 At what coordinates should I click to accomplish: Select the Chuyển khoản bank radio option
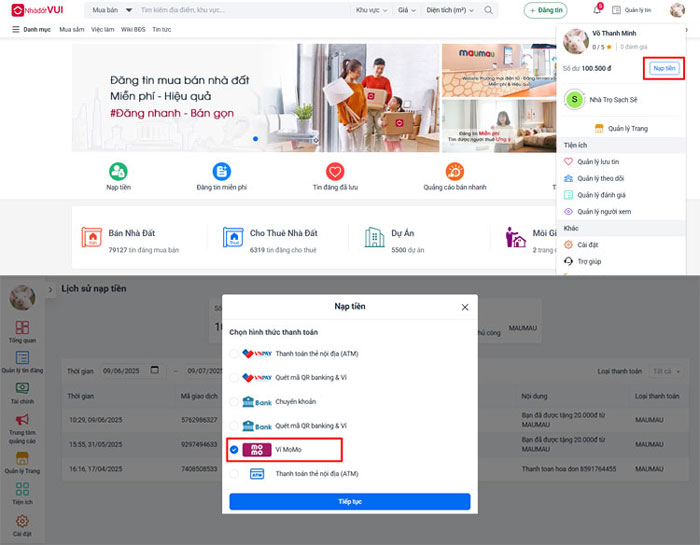coord(235,402)
